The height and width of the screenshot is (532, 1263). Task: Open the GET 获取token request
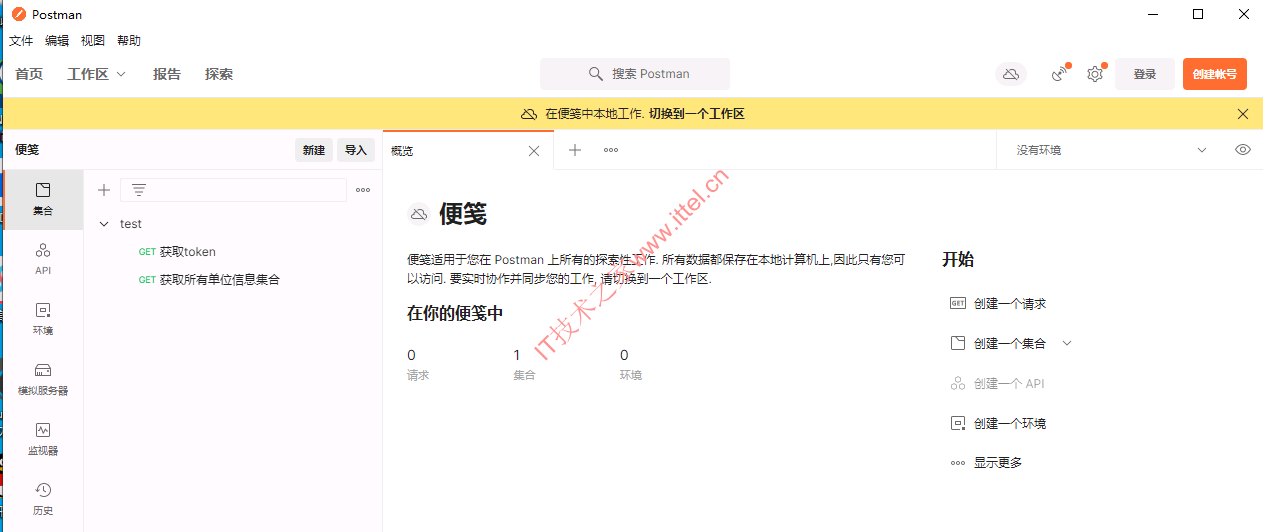click(x=232, y=252)
